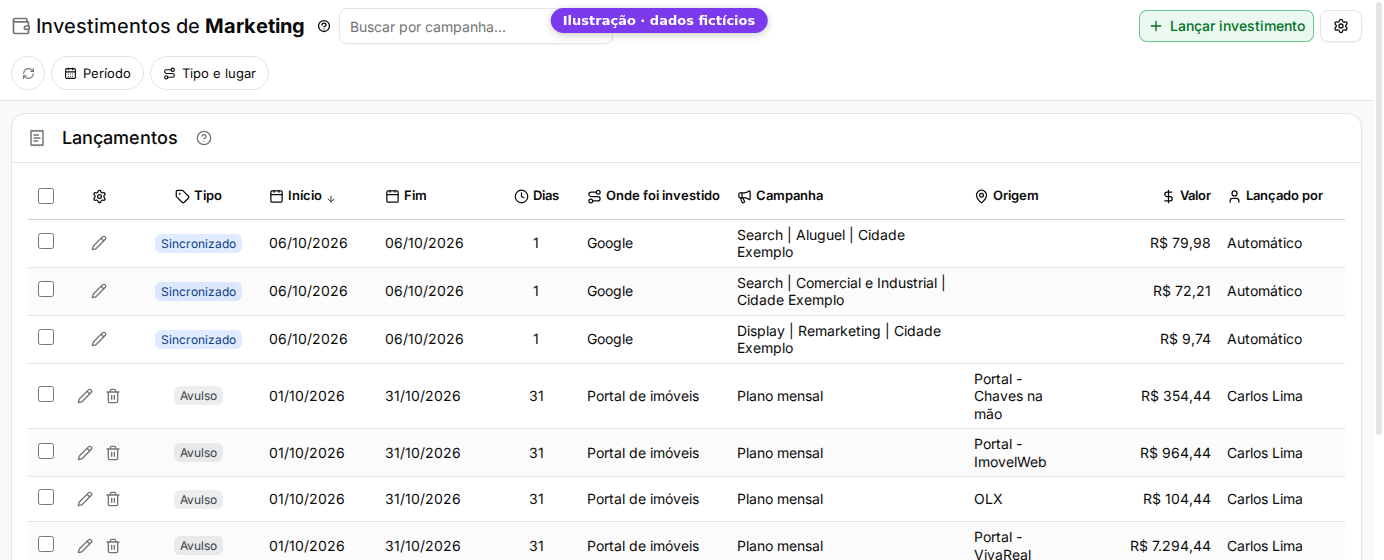This screenshot has height=560, width=1384.
Task: Open the settings gear button at top right
Action: click(1341, 26)
